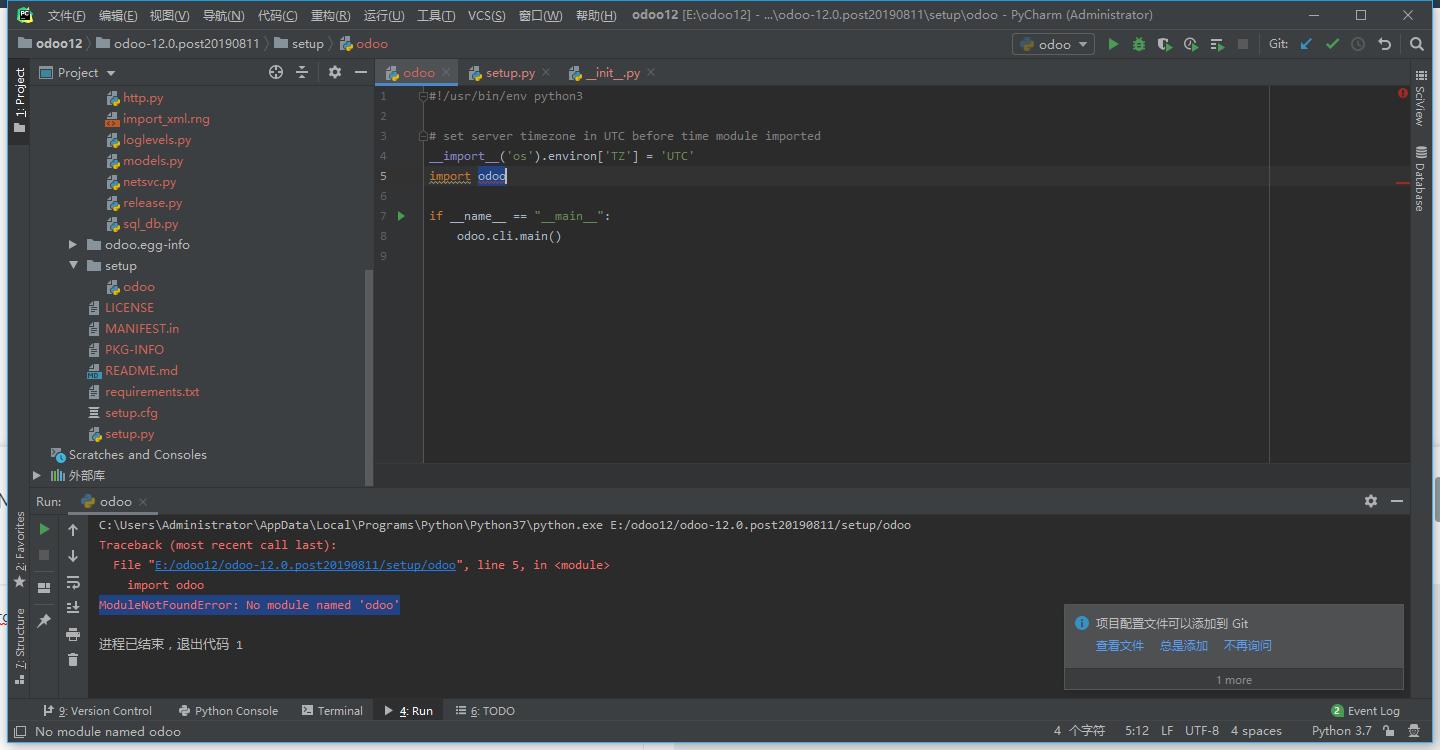The image size is (1440, 750).
Task: Close the odoo editor tab
Action: click(446, 73)
